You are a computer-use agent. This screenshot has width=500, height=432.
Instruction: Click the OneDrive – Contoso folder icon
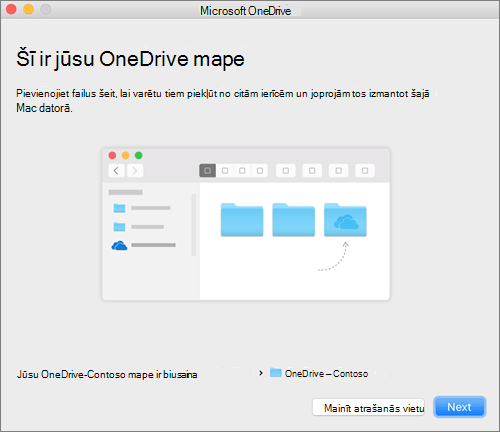(275, 372)
